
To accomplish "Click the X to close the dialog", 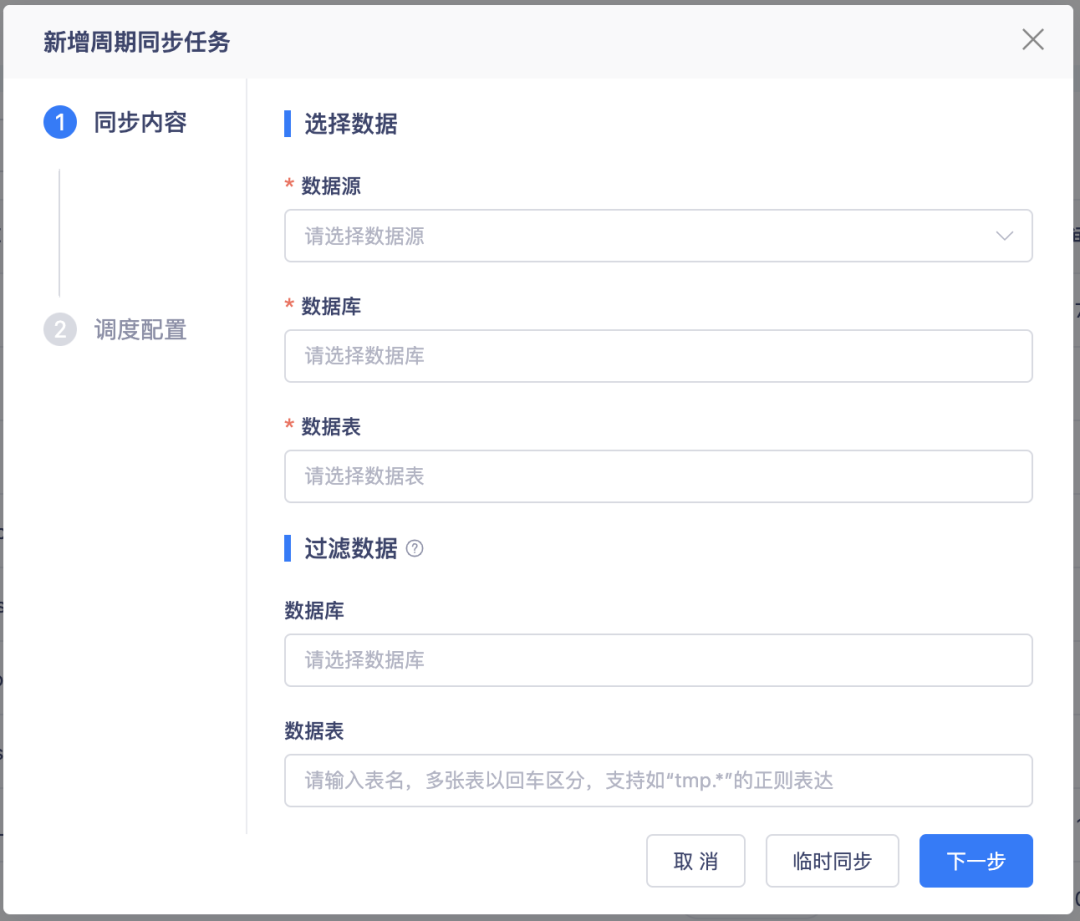I will tap(1032, 40).
